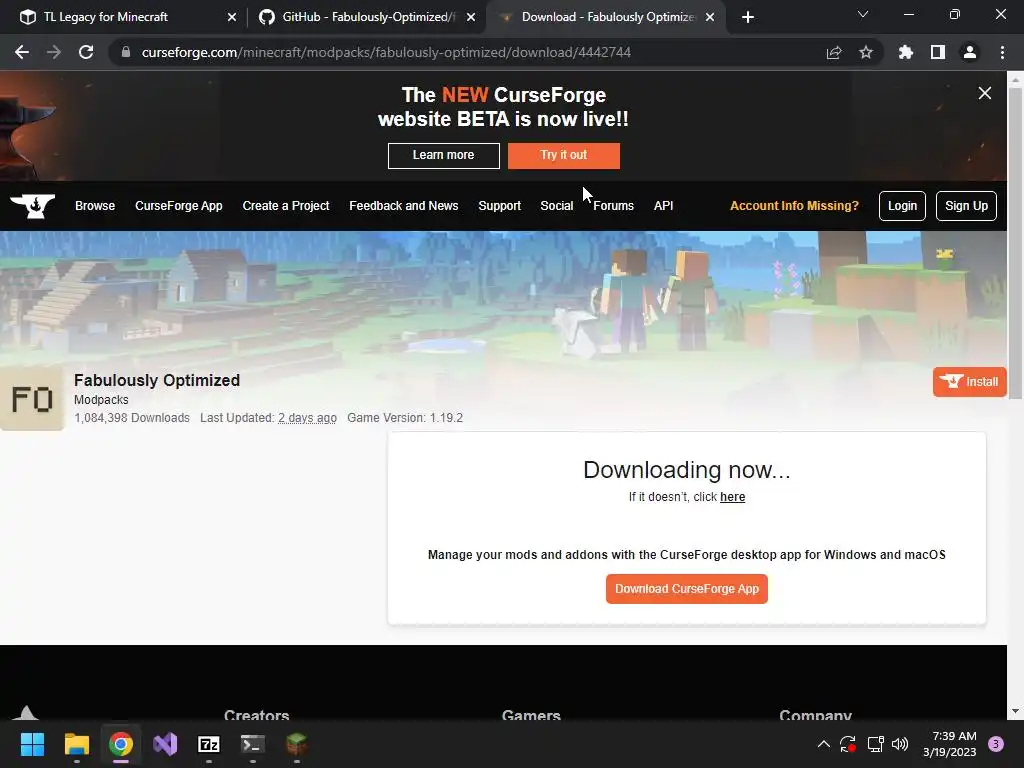Click the site lock icon in address bar
The width and height of the screenshot is (1024, 768).
[x=126, y=52]
